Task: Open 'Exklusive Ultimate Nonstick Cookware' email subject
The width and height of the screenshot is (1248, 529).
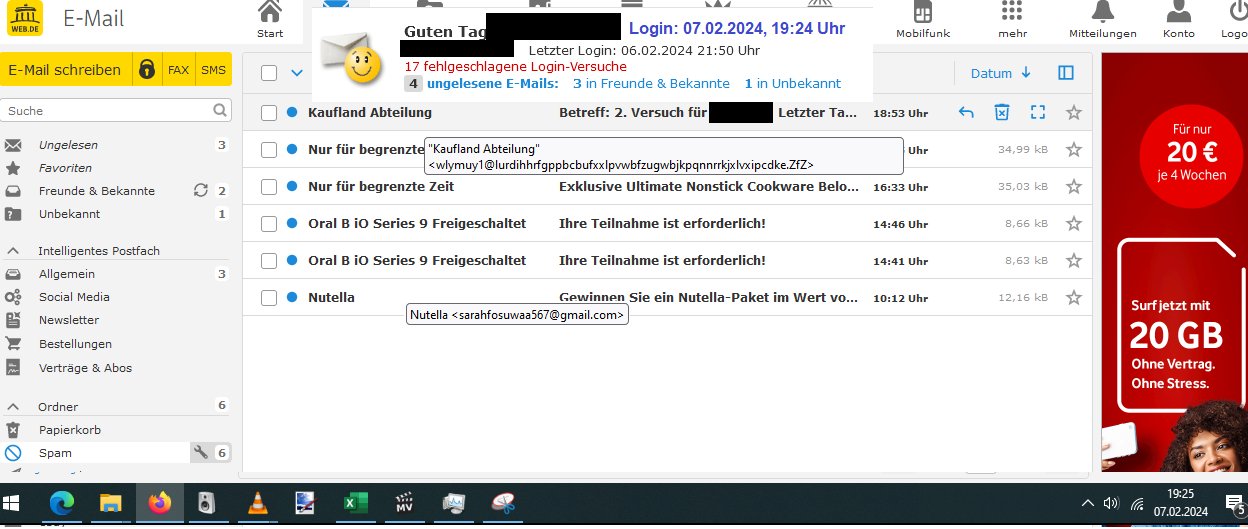Action: click(x=708, y=187)
